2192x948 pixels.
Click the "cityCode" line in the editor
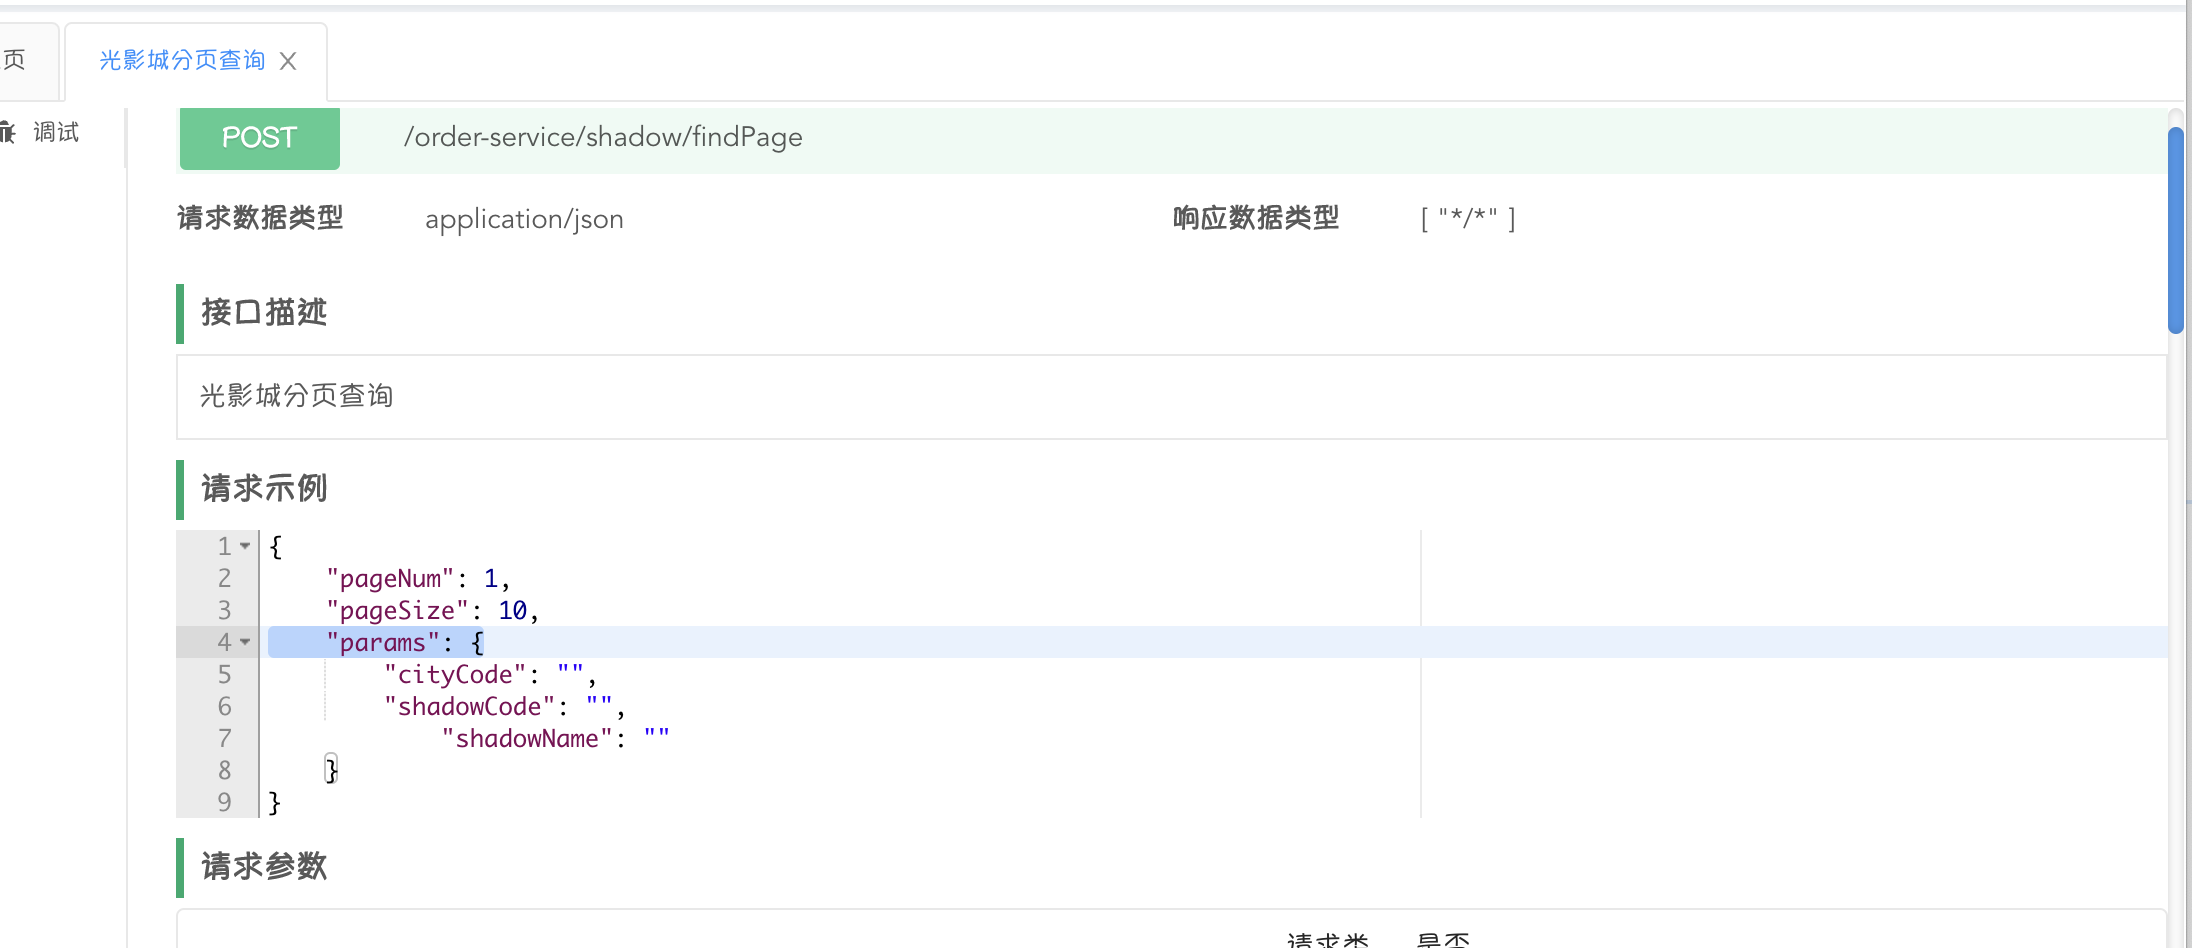490,674
